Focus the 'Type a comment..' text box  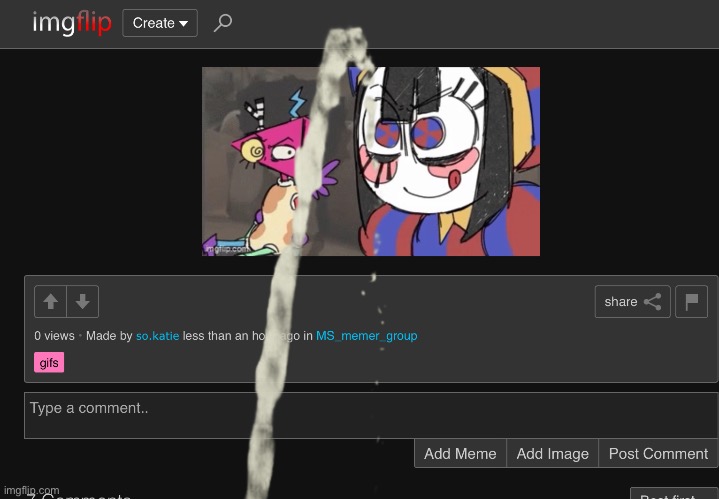click(x=220, y=414)
